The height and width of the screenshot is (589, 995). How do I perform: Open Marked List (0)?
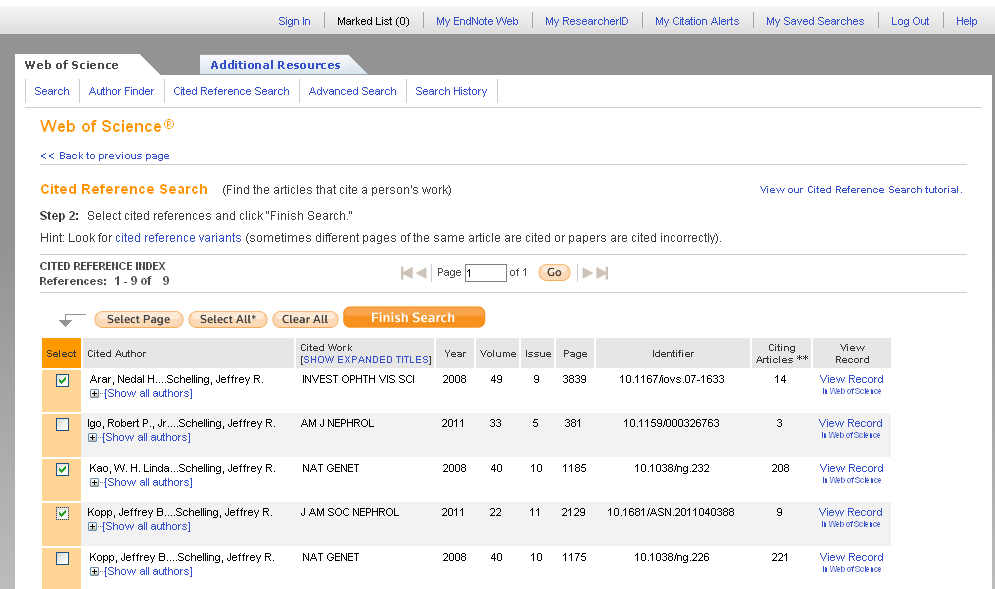click(373, 21)
